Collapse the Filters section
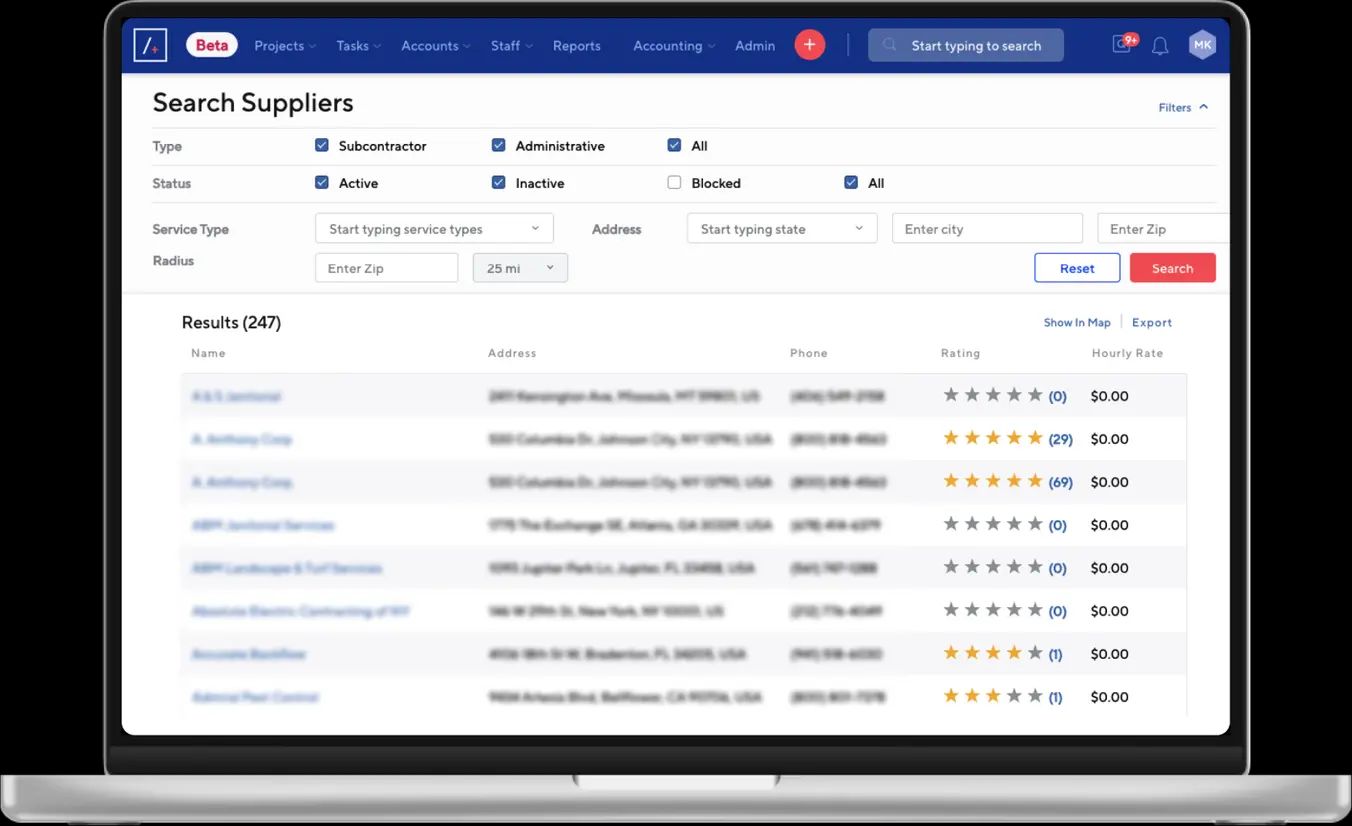 coord(1183,107)
